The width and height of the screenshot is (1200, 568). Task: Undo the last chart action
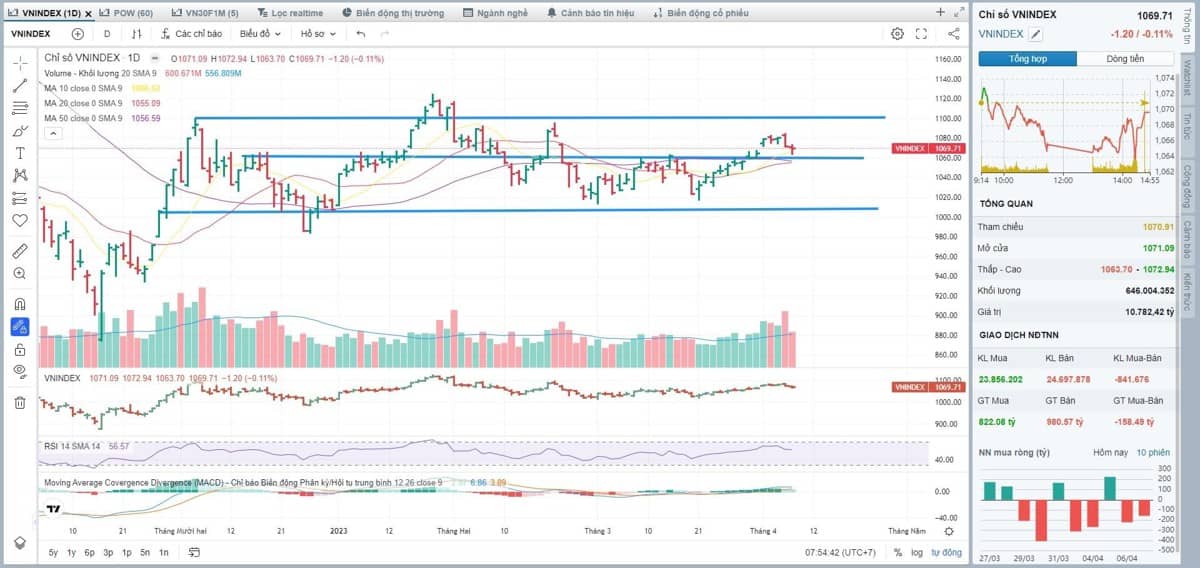(x=360, y=33)
